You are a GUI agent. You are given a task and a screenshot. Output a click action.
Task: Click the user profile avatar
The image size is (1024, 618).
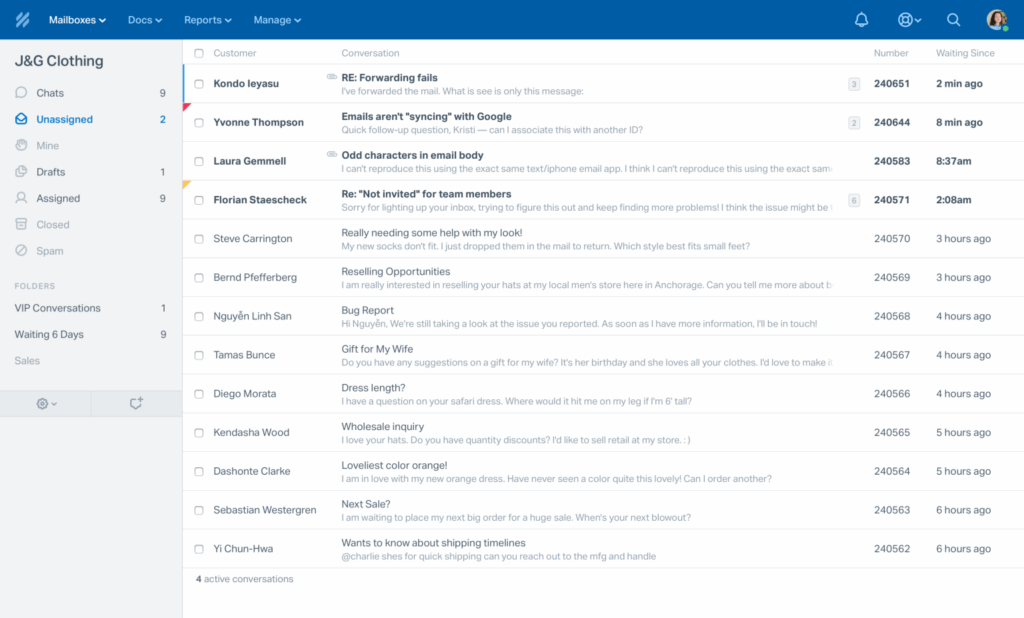pos(996,20)
